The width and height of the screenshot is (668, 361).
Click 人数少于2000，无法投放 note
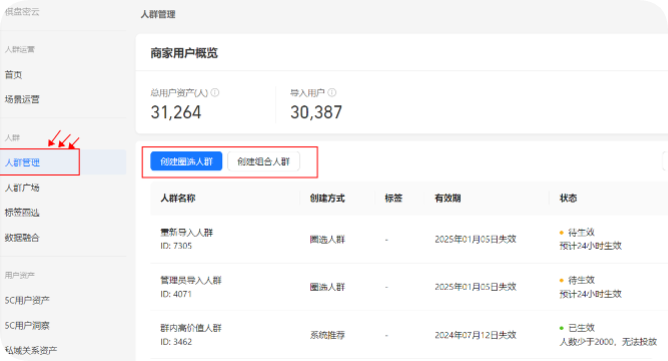[x=608, y=342]
